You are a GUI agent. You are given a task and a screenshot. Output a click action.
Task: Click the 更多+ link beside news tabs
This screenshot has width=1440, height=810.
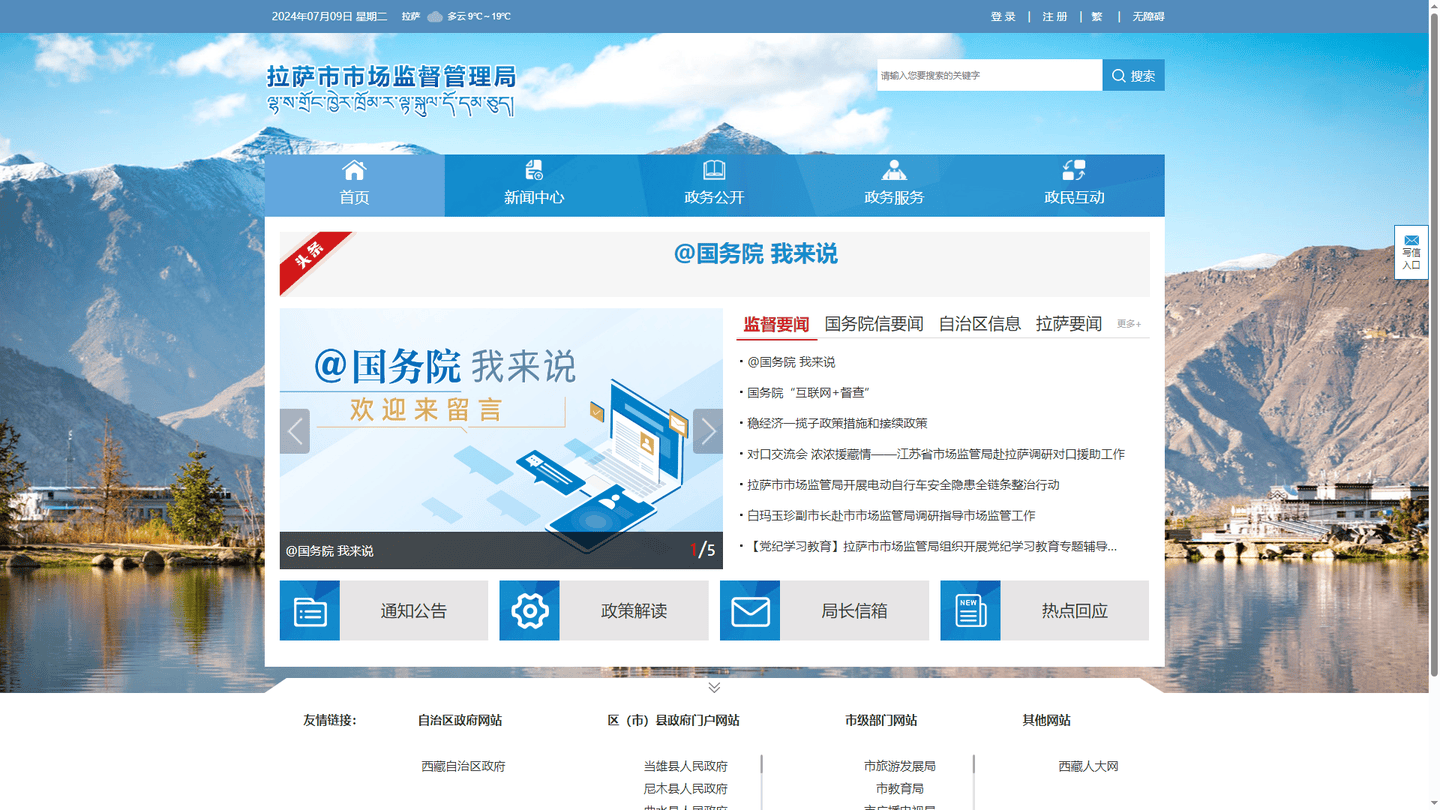click(x=1129, y=324)
